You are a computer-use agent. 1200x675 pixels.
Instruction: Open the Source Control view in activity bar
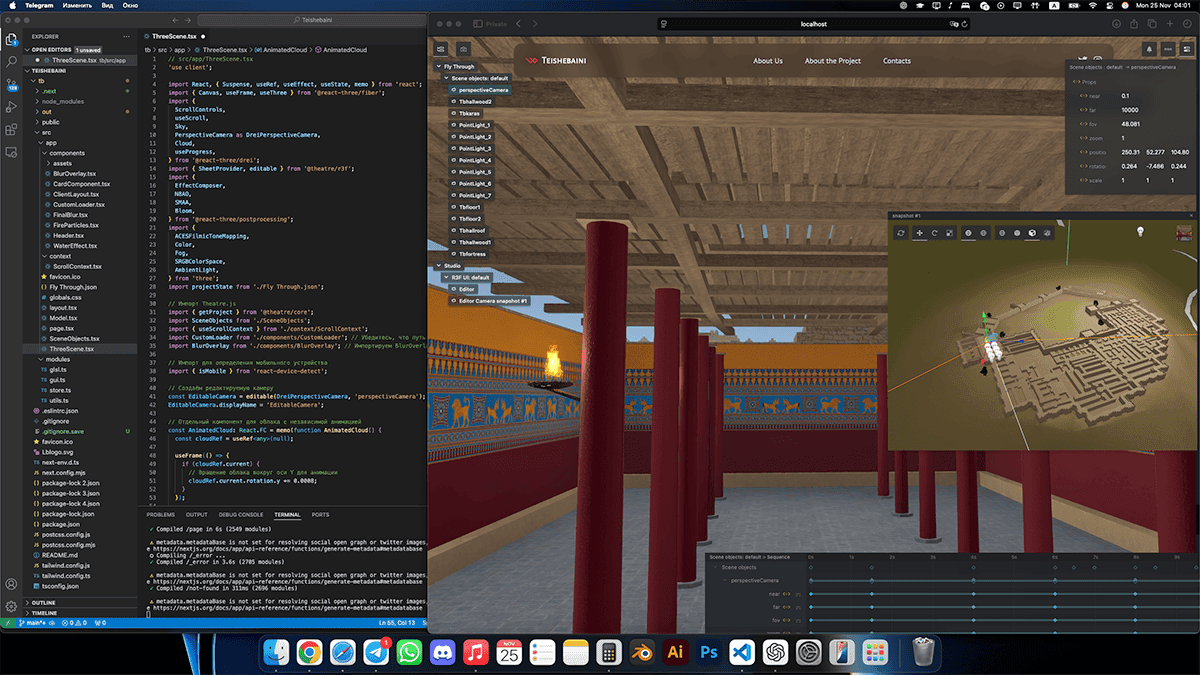[12, 85]
